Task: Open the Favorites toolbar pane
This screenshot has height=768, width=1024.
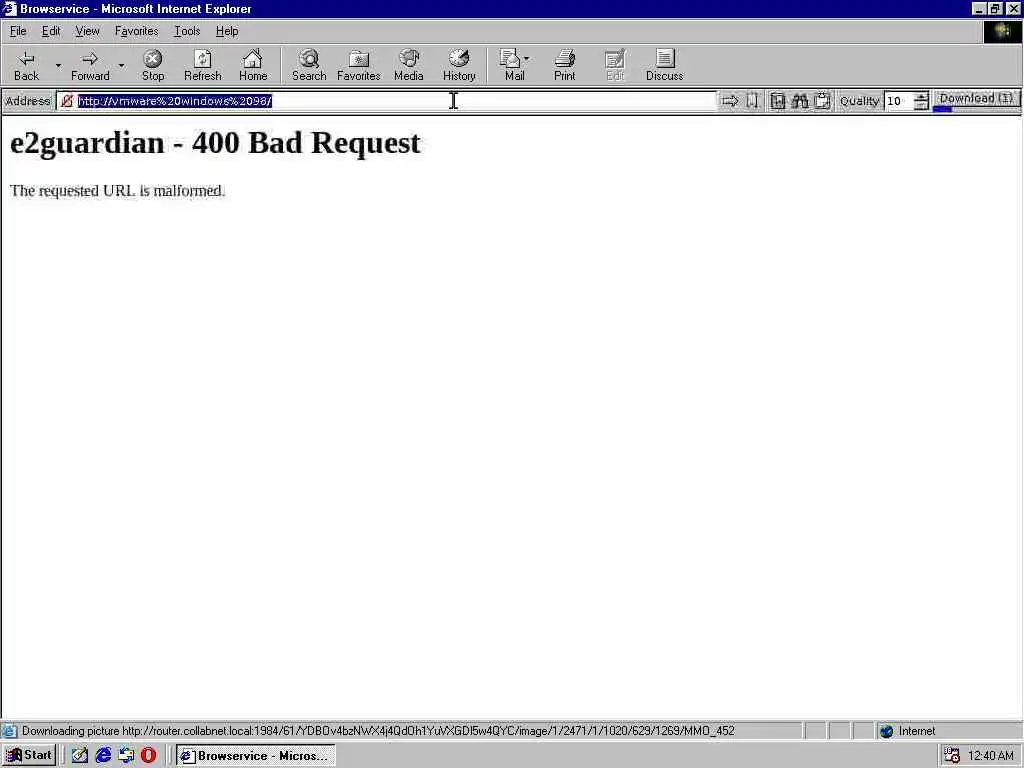Action: pyautogui.click(x=359, y=65)
